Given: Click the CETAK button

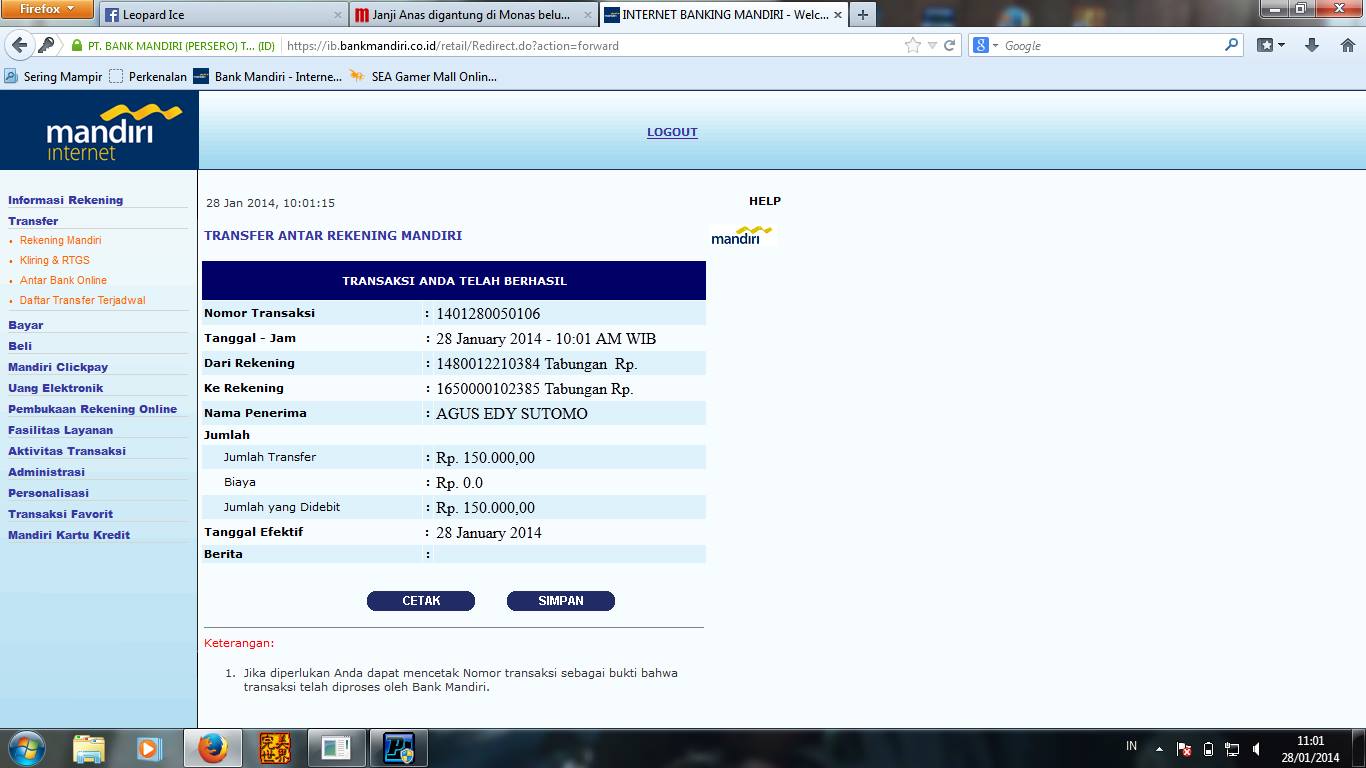Looking at the screenshot, I should [x=421, y=601].
